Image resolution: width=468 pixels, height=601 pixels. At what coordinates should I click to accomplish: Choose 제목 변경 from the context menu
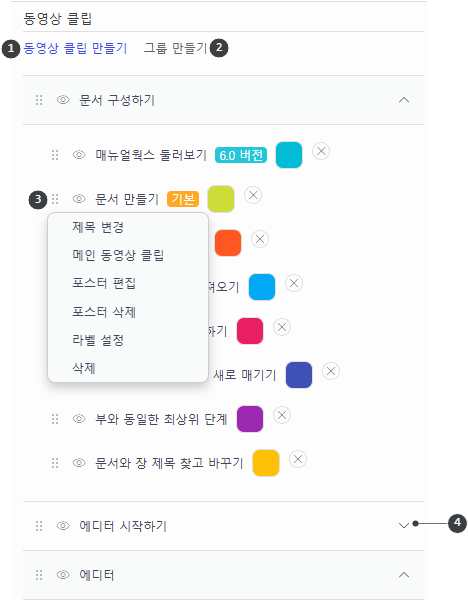click(x=98, y=227)
